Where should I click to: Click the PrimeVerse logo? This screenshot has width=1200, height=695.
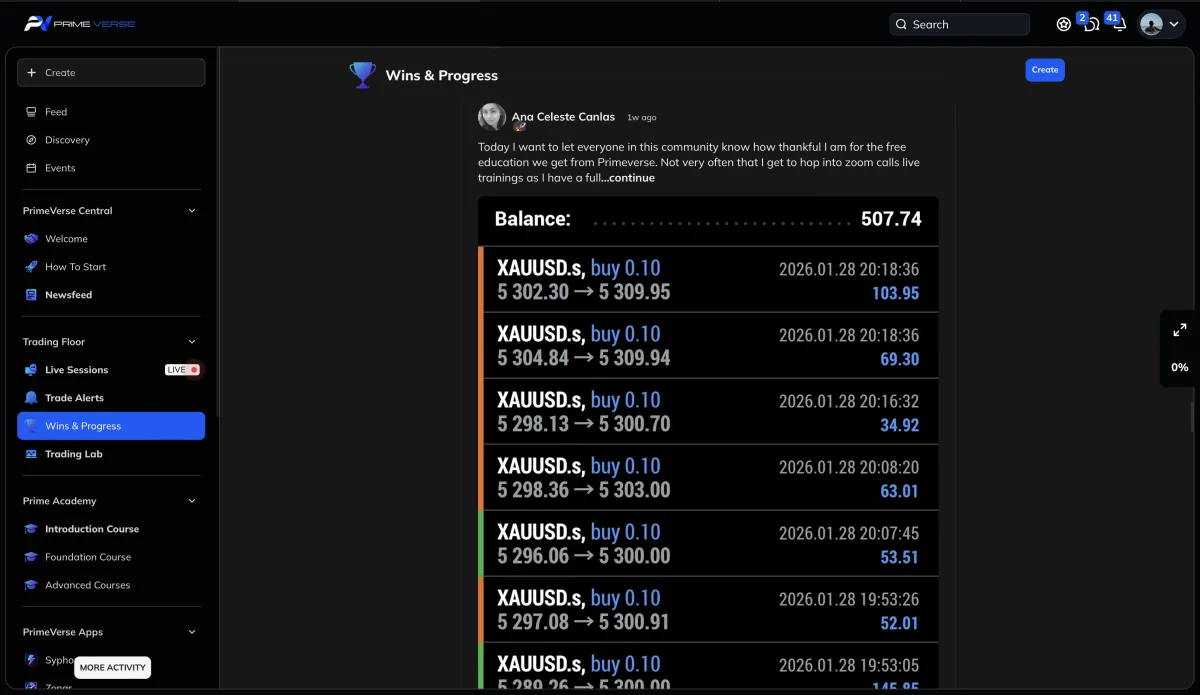coord(80,23)
